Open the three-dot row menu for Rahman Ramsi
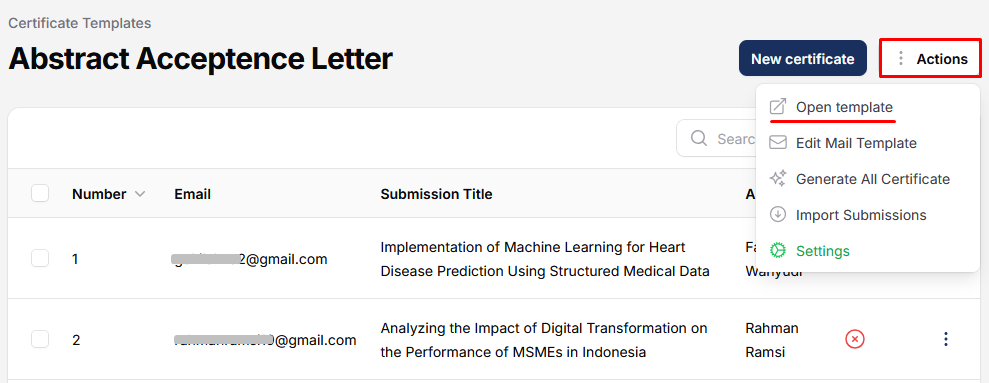This screenshot has width=989, height=383. [x=945, y=339]
